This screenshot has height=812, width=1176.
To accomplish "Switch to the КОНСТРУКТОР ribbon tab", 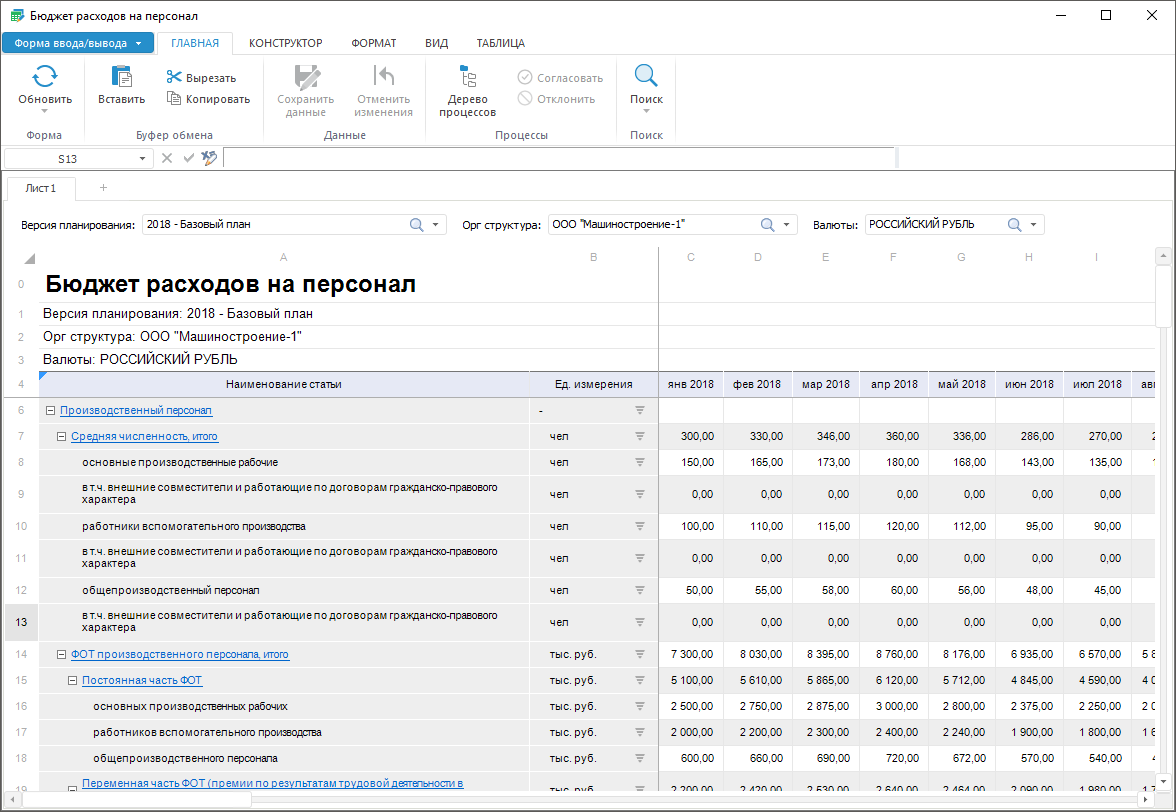I will 285,43.
